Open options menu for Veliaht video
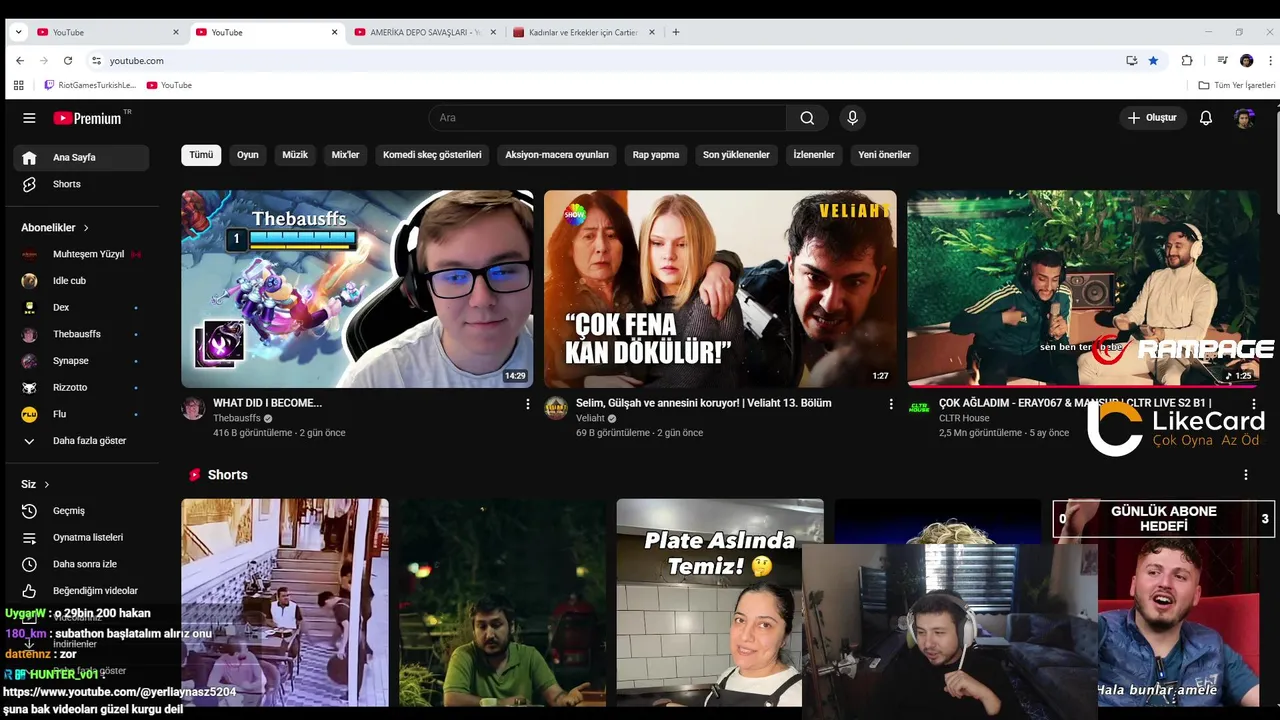This screenshot has height=720, width=1280. click(891, 404)
